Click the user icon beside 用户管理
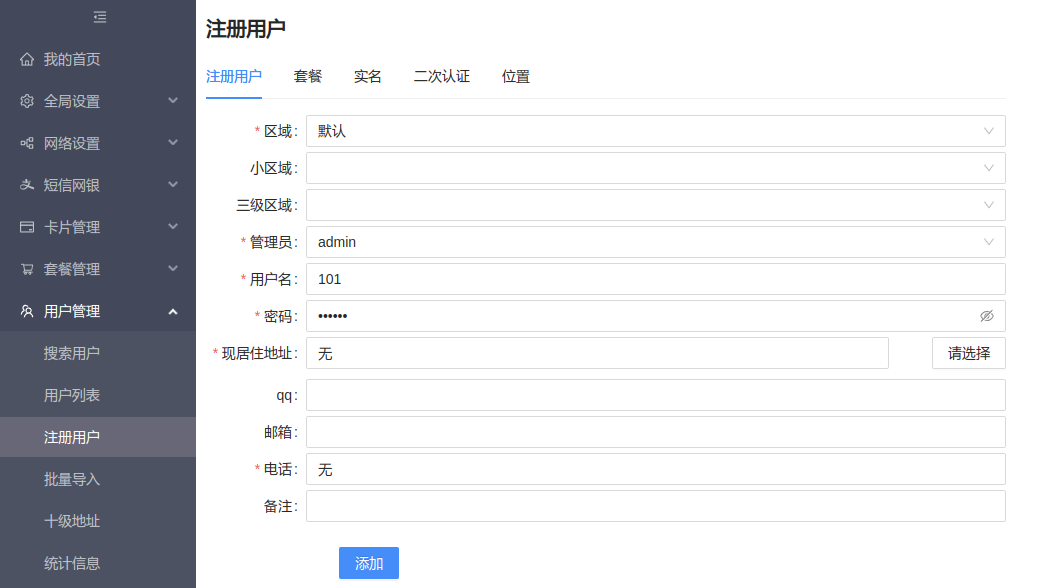 pos(27,311)
